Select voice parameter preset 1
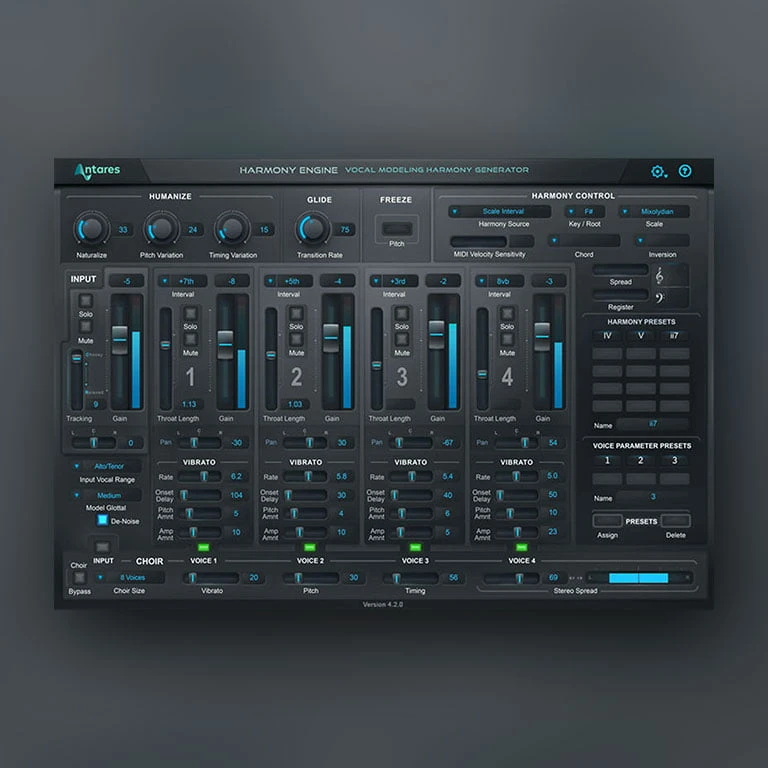The width and height of the screenshot is (768, 768). [x=607, y=460]
